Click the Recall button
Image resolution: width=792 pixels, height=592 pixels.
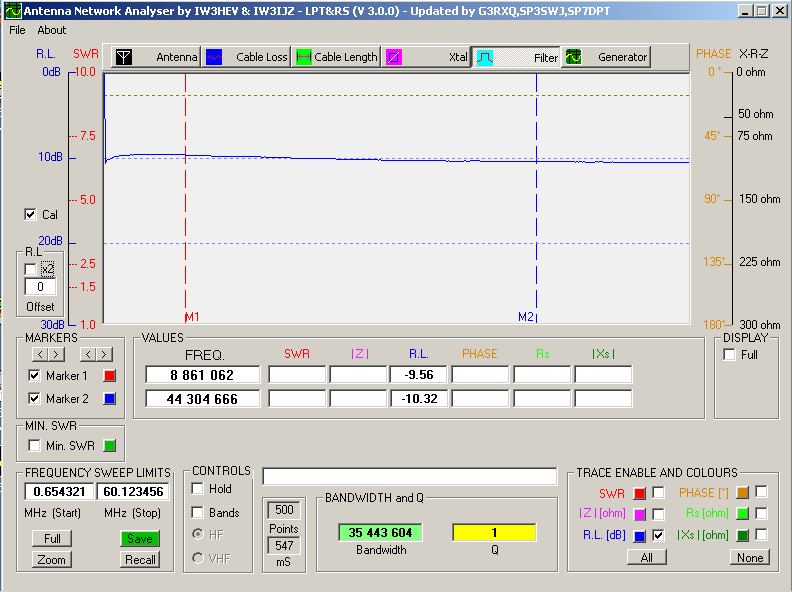tap(140, 560)
